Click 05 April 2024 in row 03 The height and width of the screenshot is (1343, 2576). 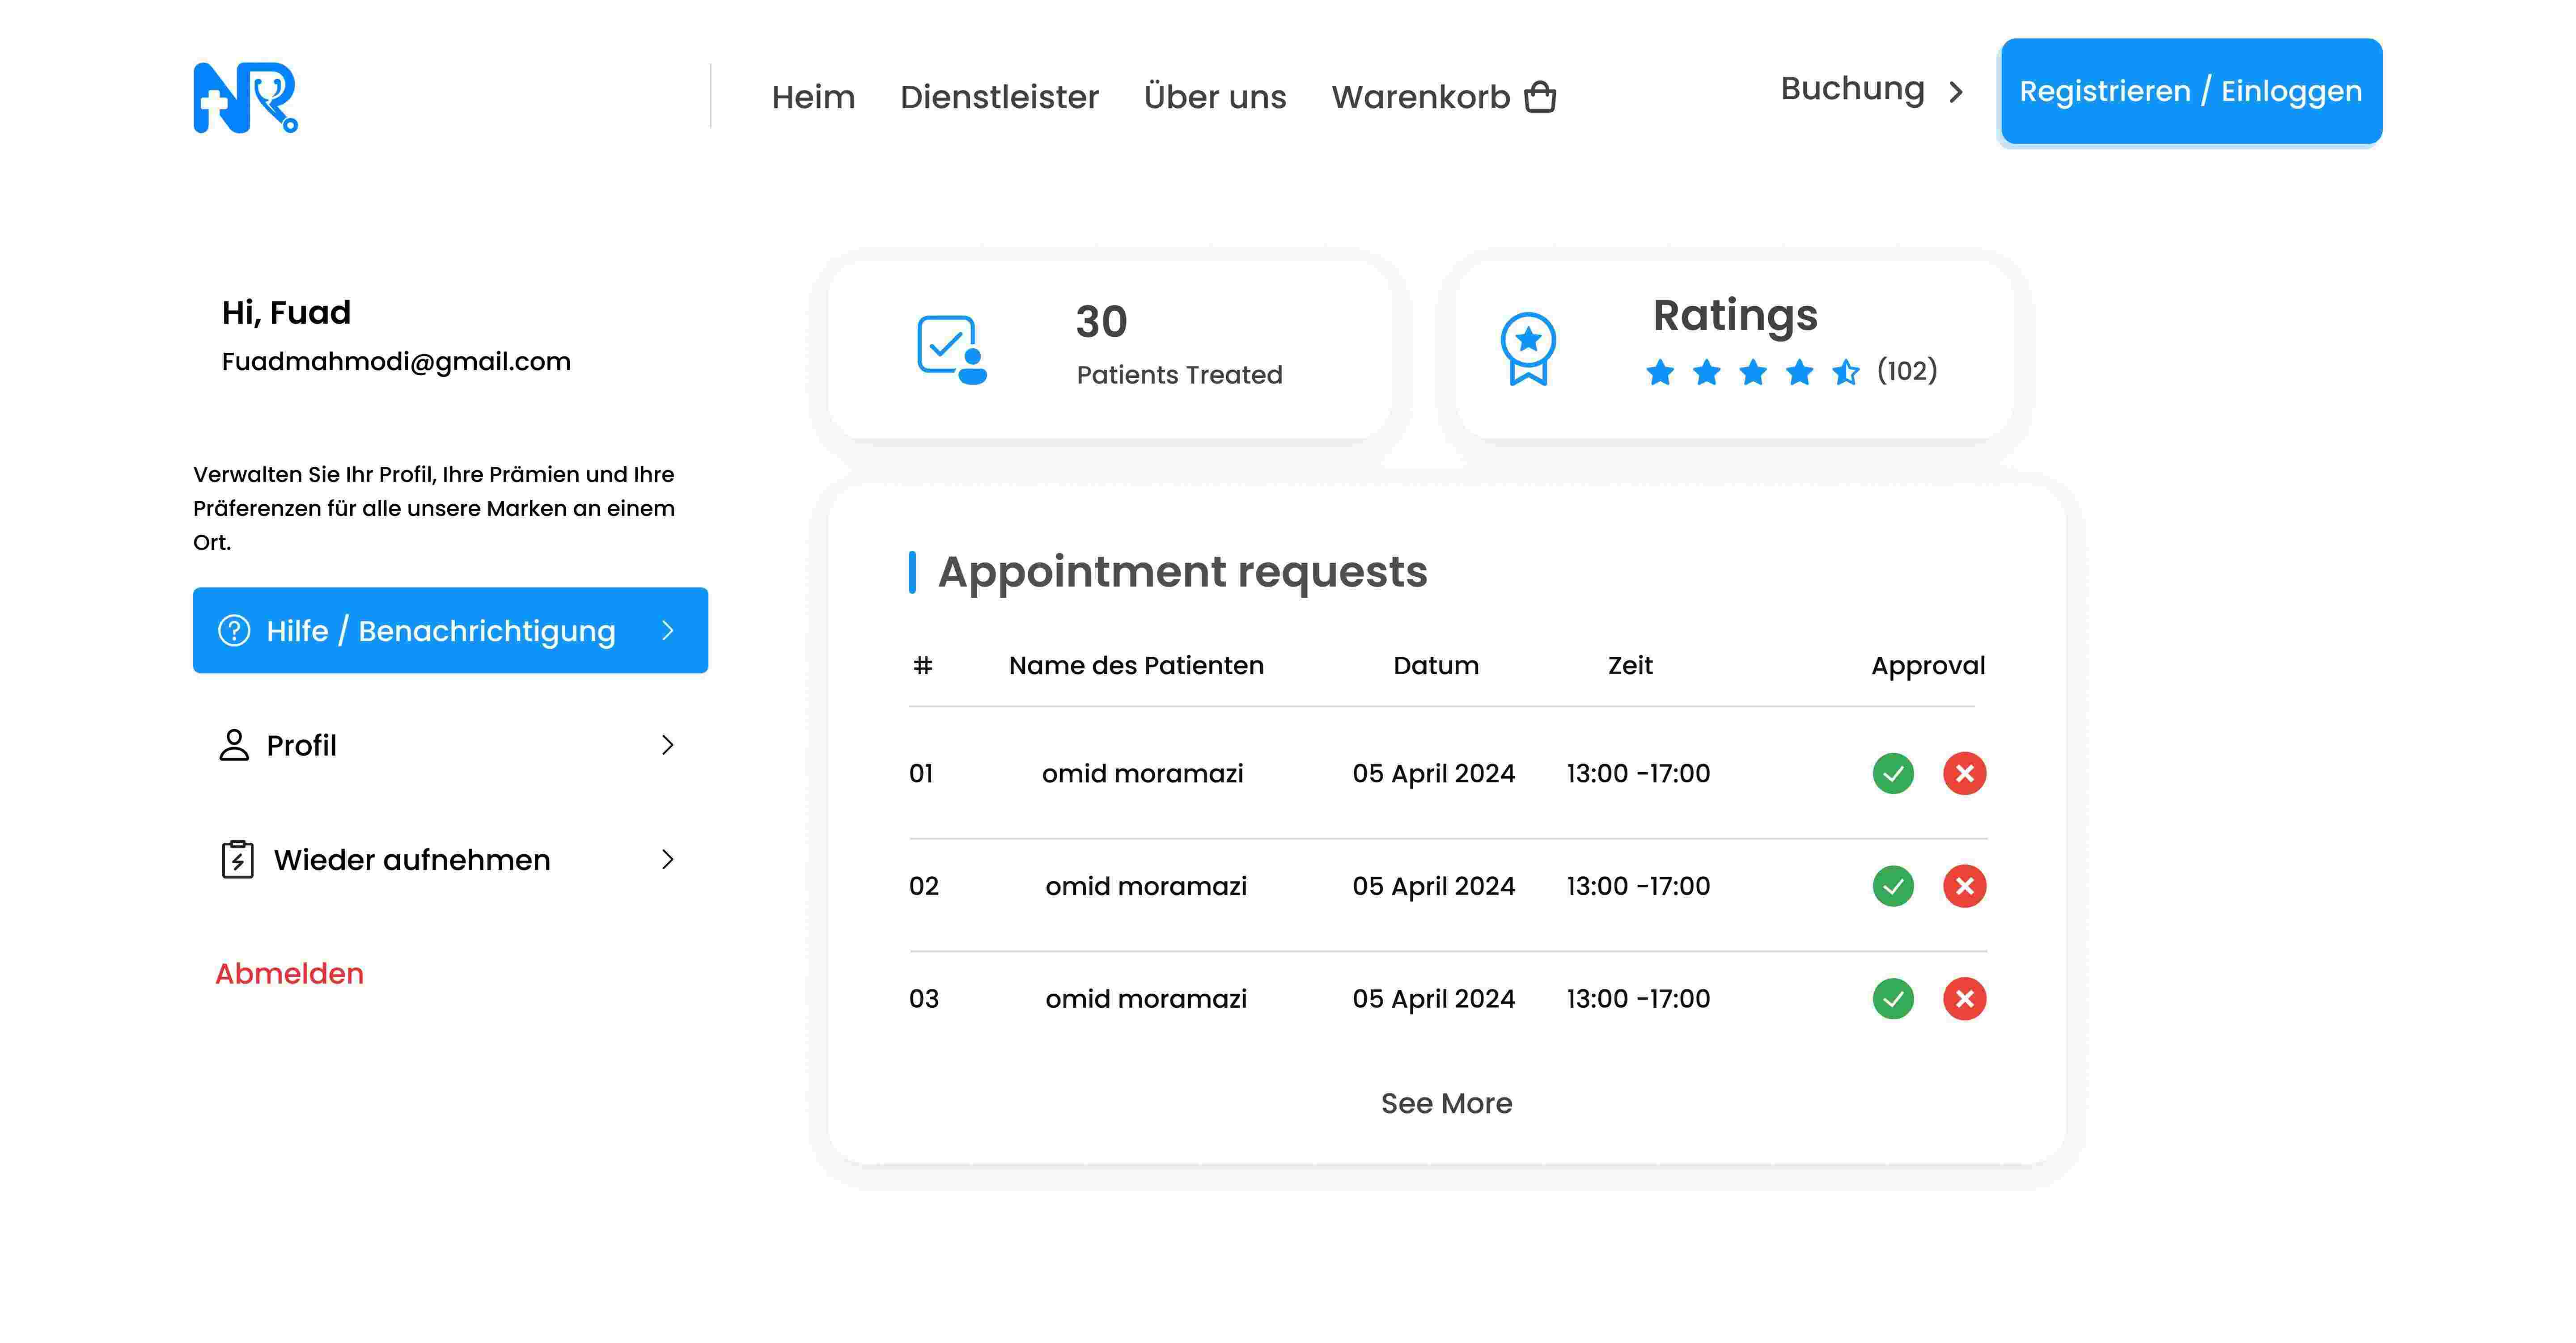1433,999
